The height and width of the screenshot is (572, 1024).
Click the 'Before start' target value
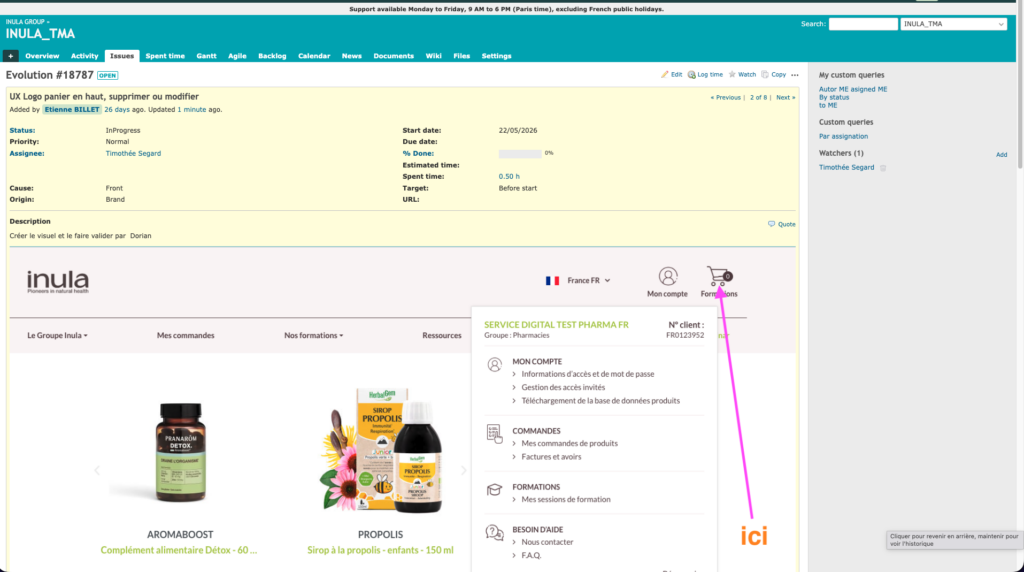click(x=518, y=188)
